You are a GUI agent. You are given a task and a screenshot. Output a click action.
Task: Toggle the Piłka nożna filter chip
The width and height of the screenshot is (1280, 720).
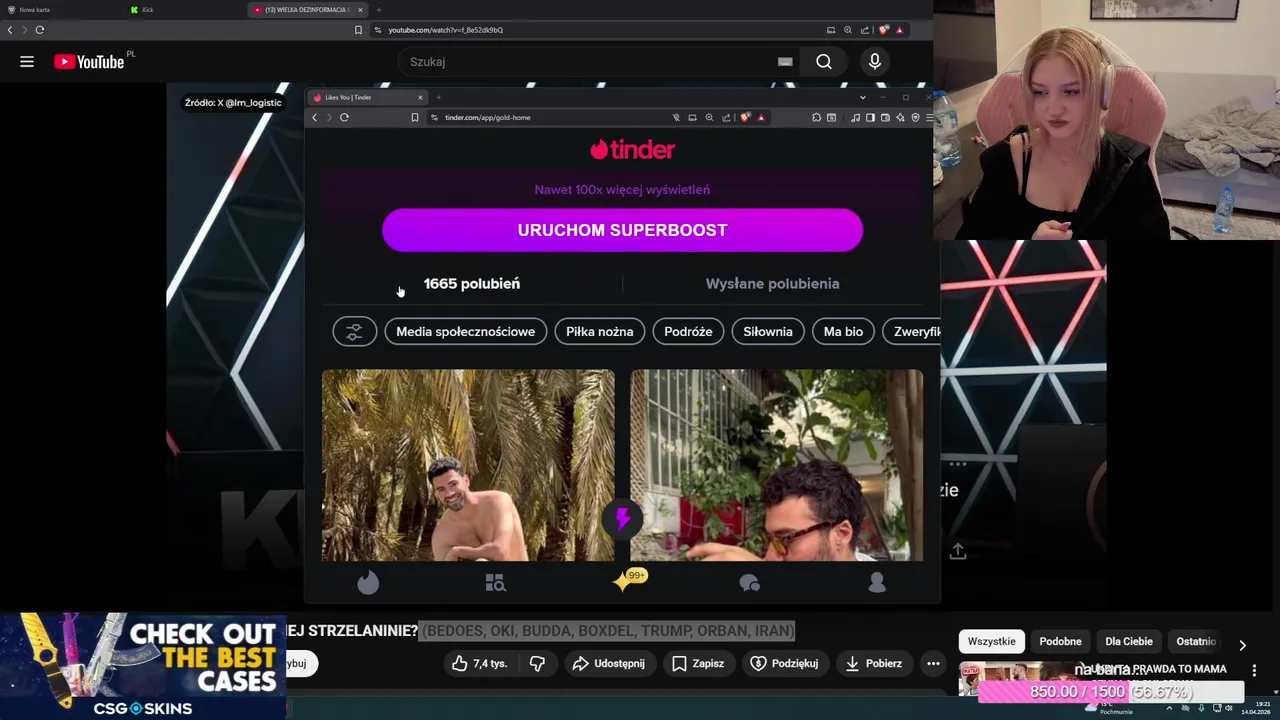pyautogui.click(x=599, y=332)
